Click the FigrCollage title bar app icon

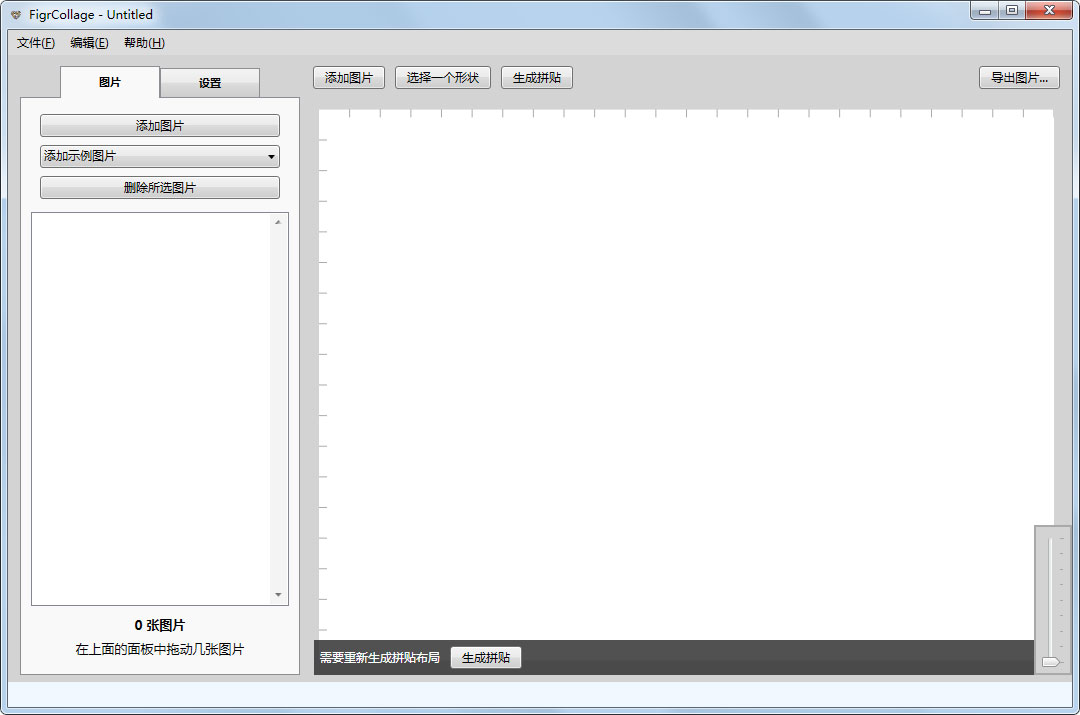pos(16,14)
